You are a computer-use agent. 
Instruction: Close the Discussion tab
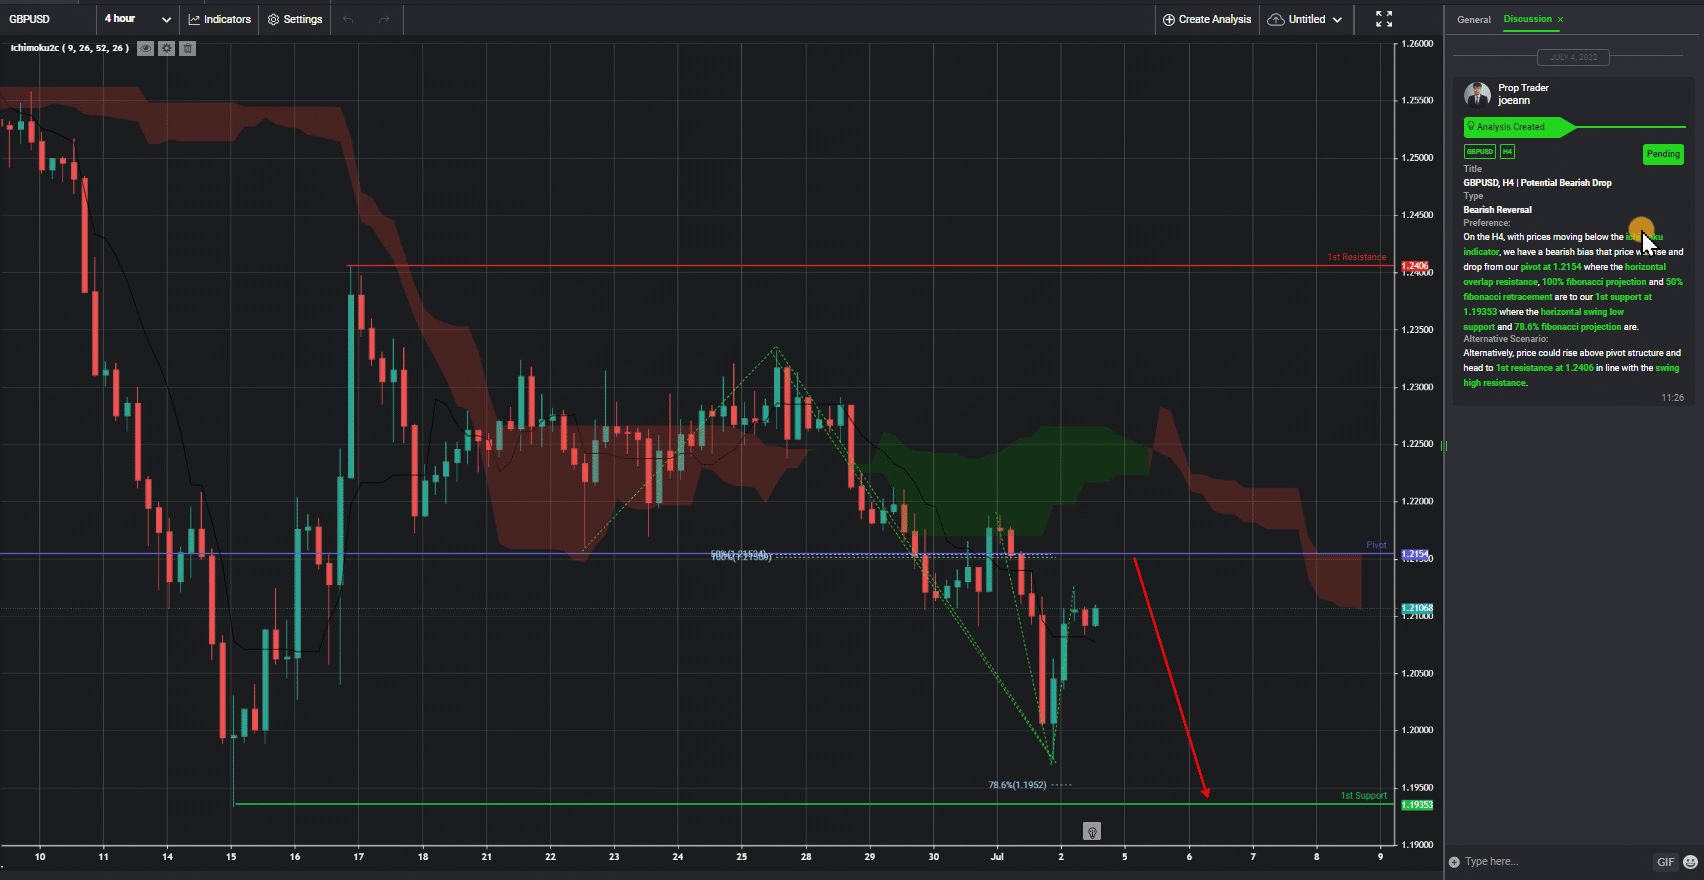pyautogui.click(x=1560, y=19)
